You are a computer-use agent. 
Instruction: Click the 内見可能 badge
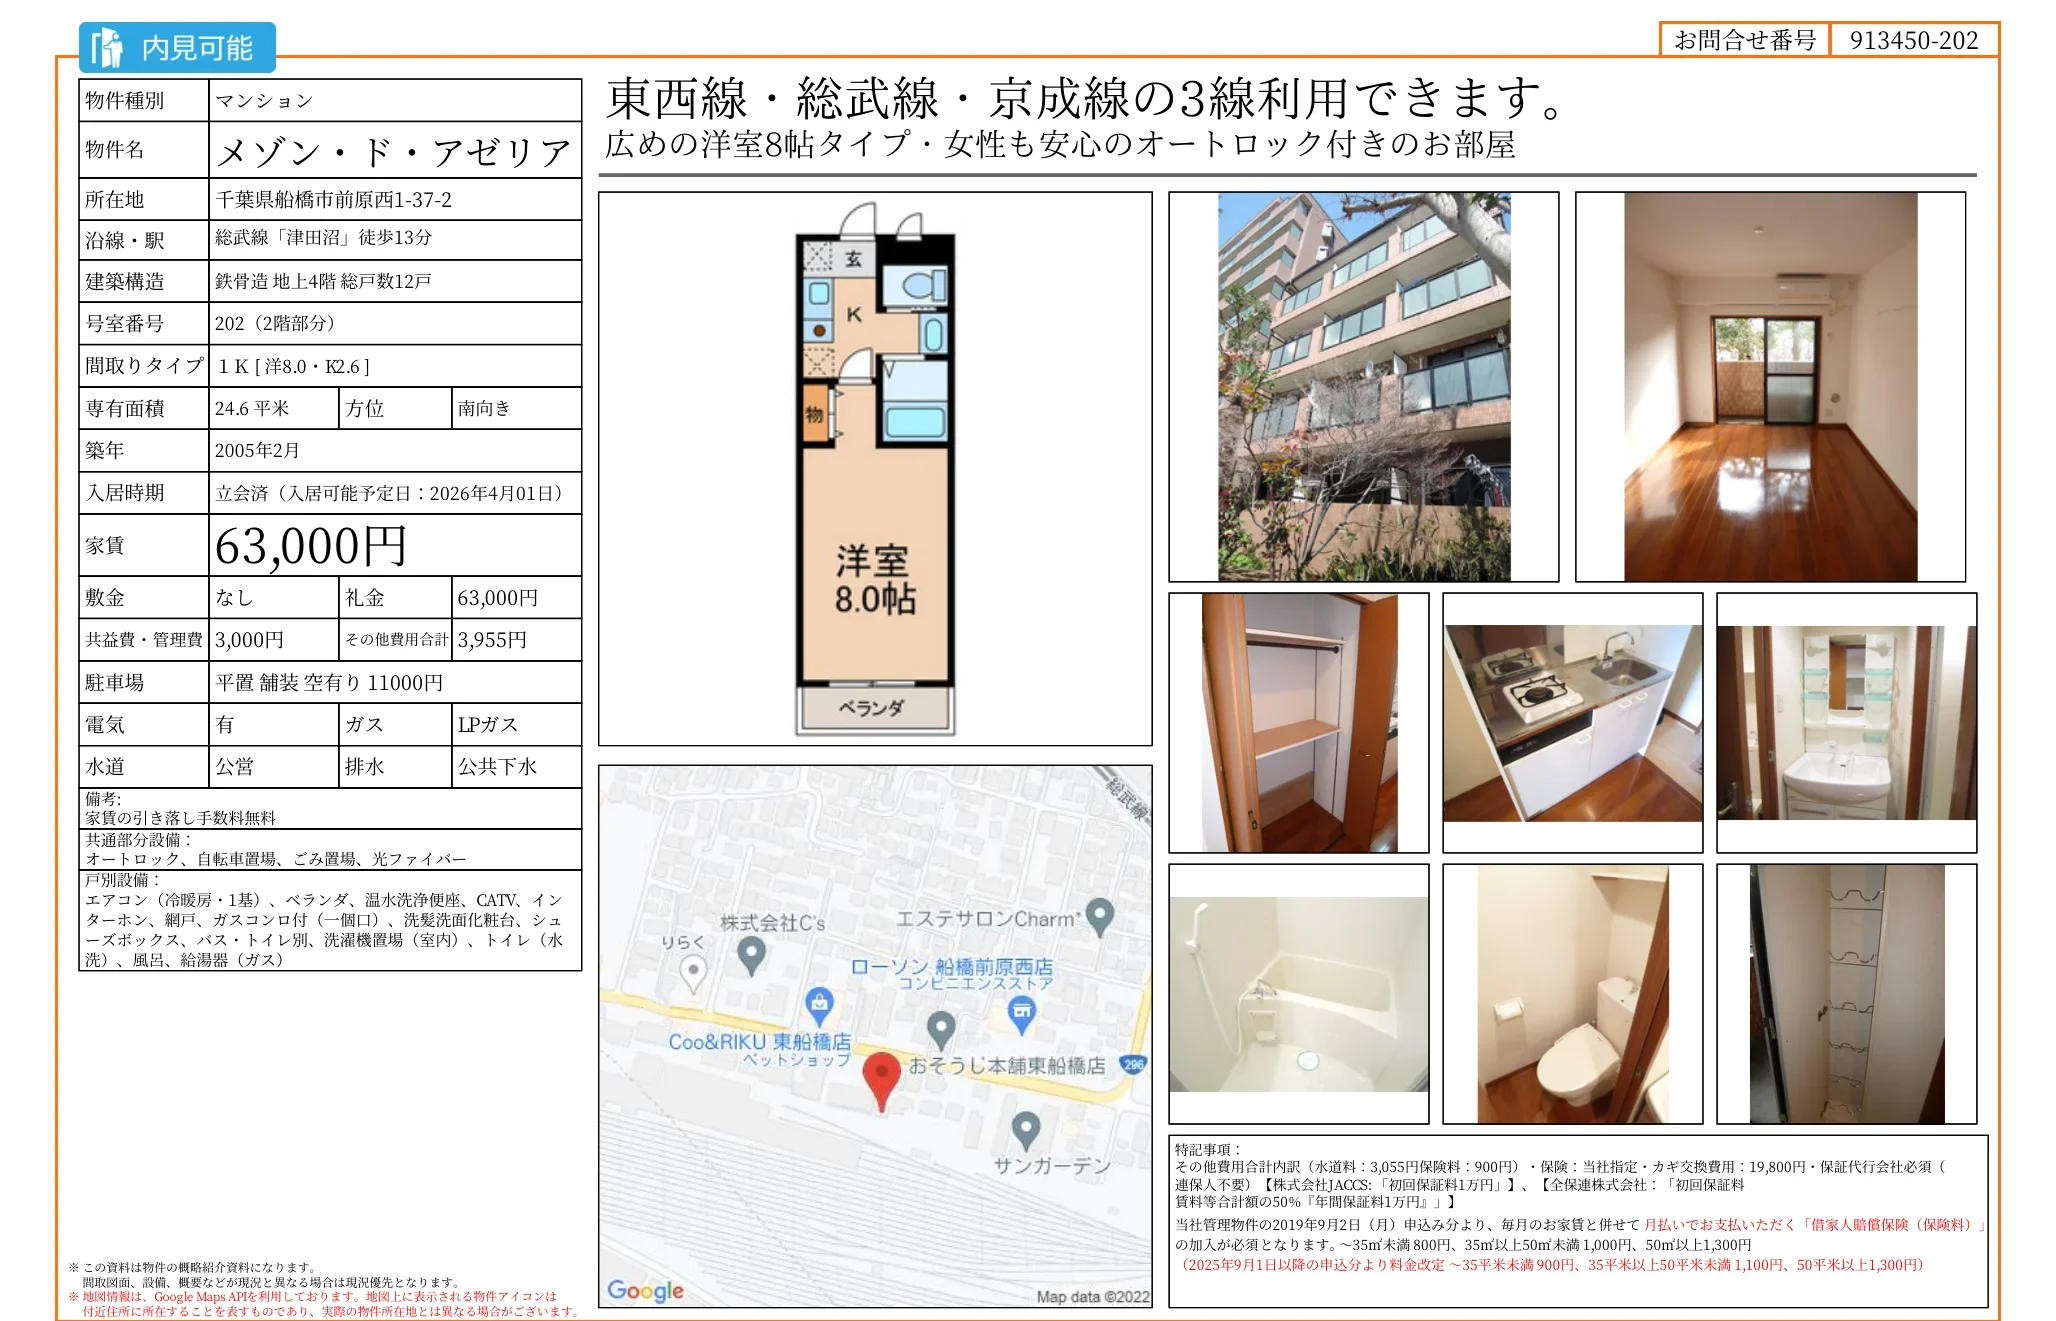pos(177,48)
